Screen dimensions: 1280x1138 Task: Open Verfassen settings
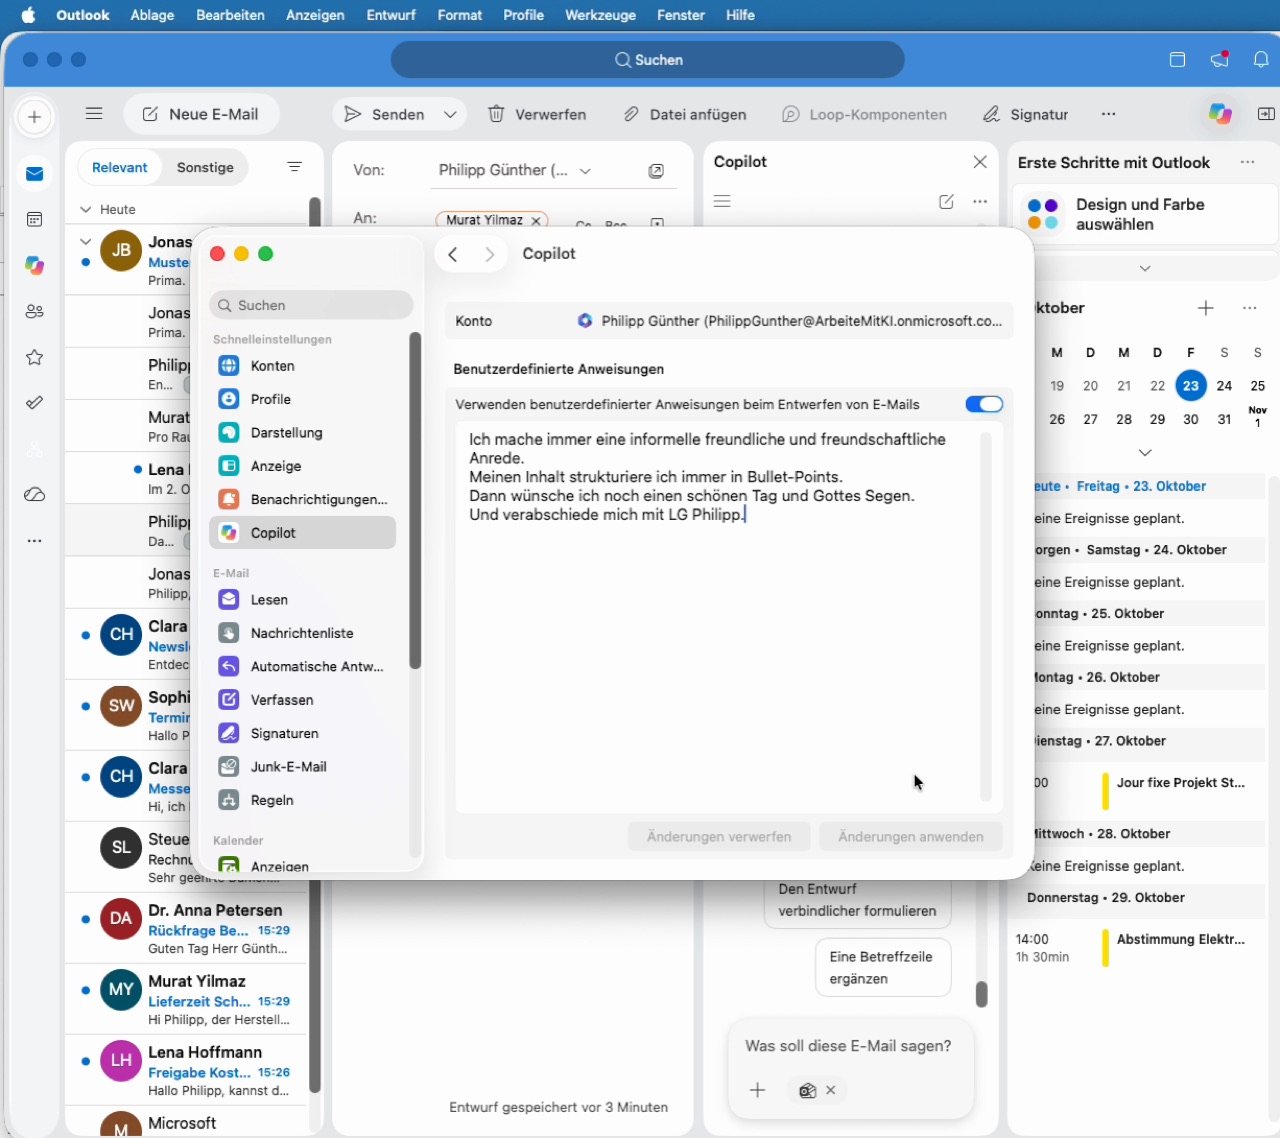[302, 700]
